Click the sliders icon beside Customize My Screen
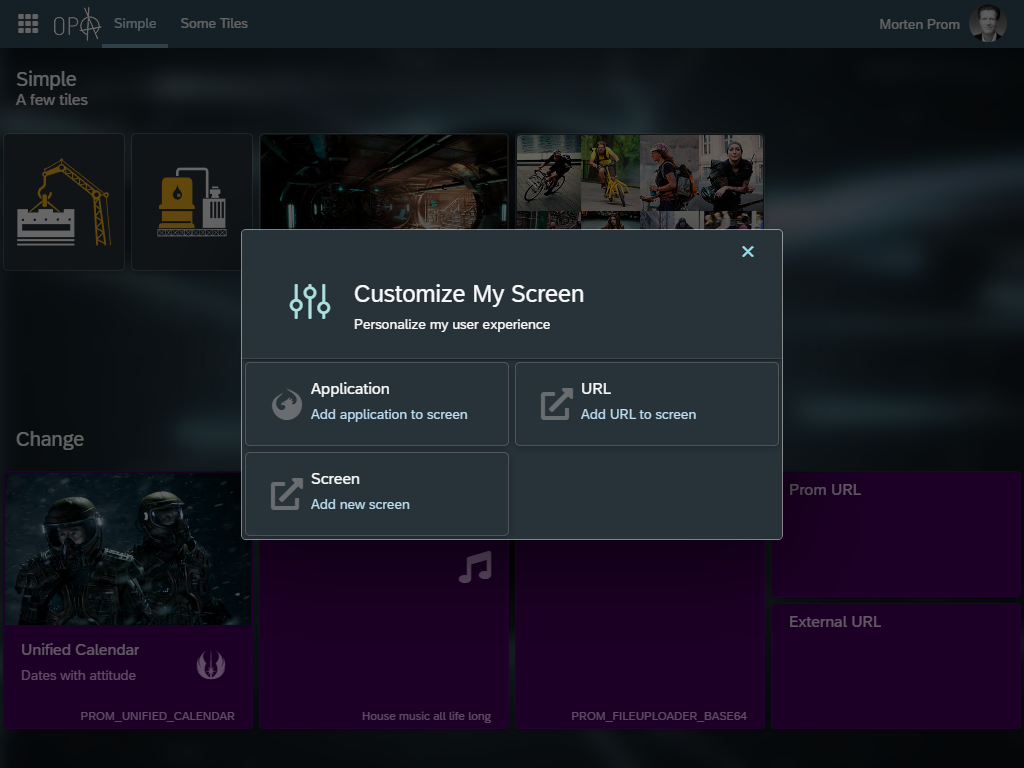 click(x=310, y=301)
